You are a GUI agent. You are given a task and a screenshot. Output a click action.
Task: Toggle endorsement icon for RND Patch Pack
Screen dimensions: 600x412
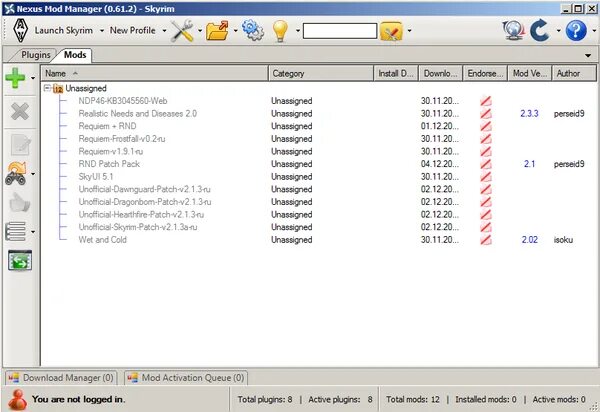[486, 164]
